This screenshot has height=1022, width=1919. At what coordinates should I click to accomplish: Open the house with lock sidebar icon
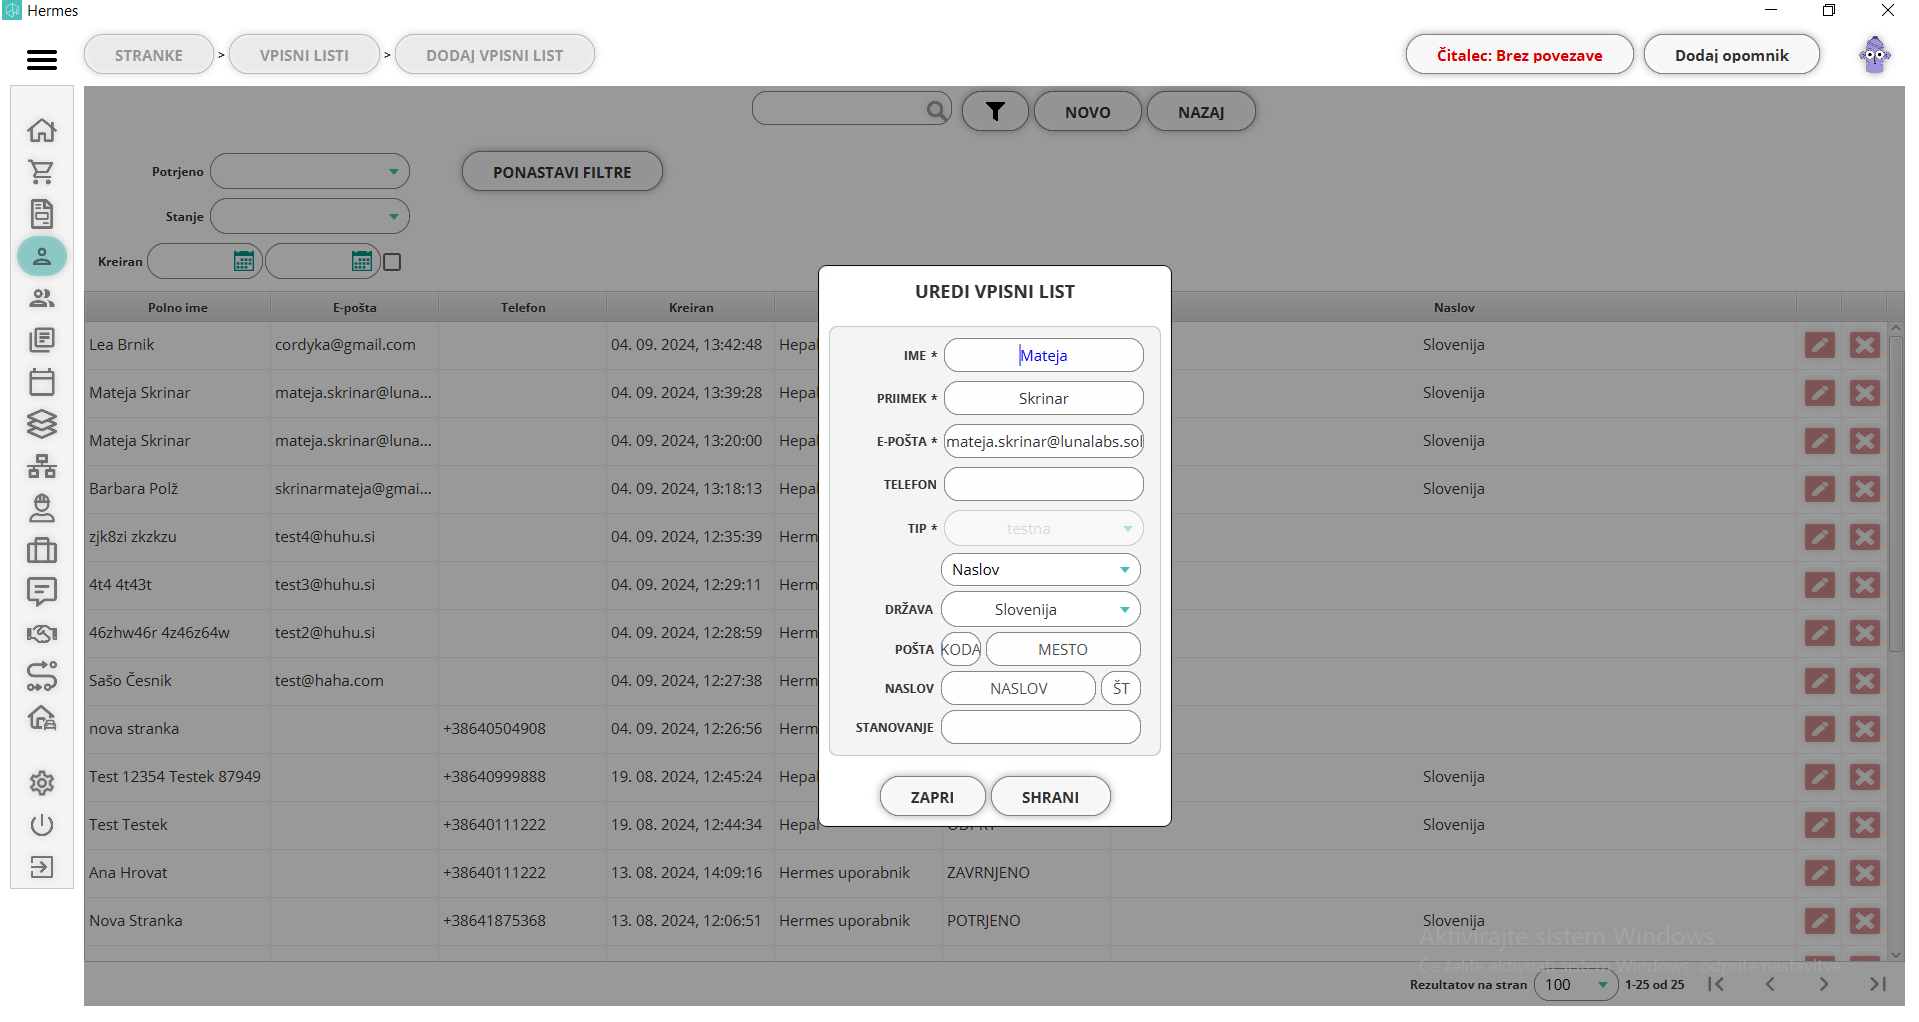pos(42,718)
